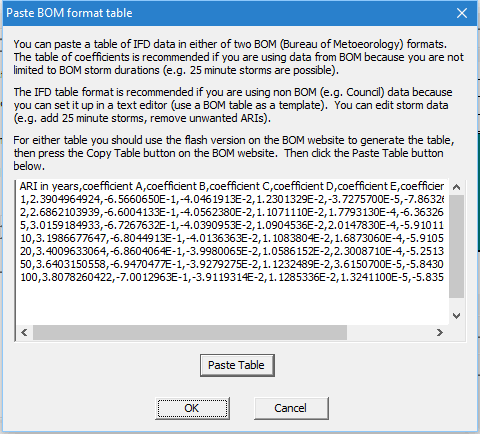480x434 pixels.
Task: Click the row starting with 100,3.8078260422
Action: tap(232, 277)
